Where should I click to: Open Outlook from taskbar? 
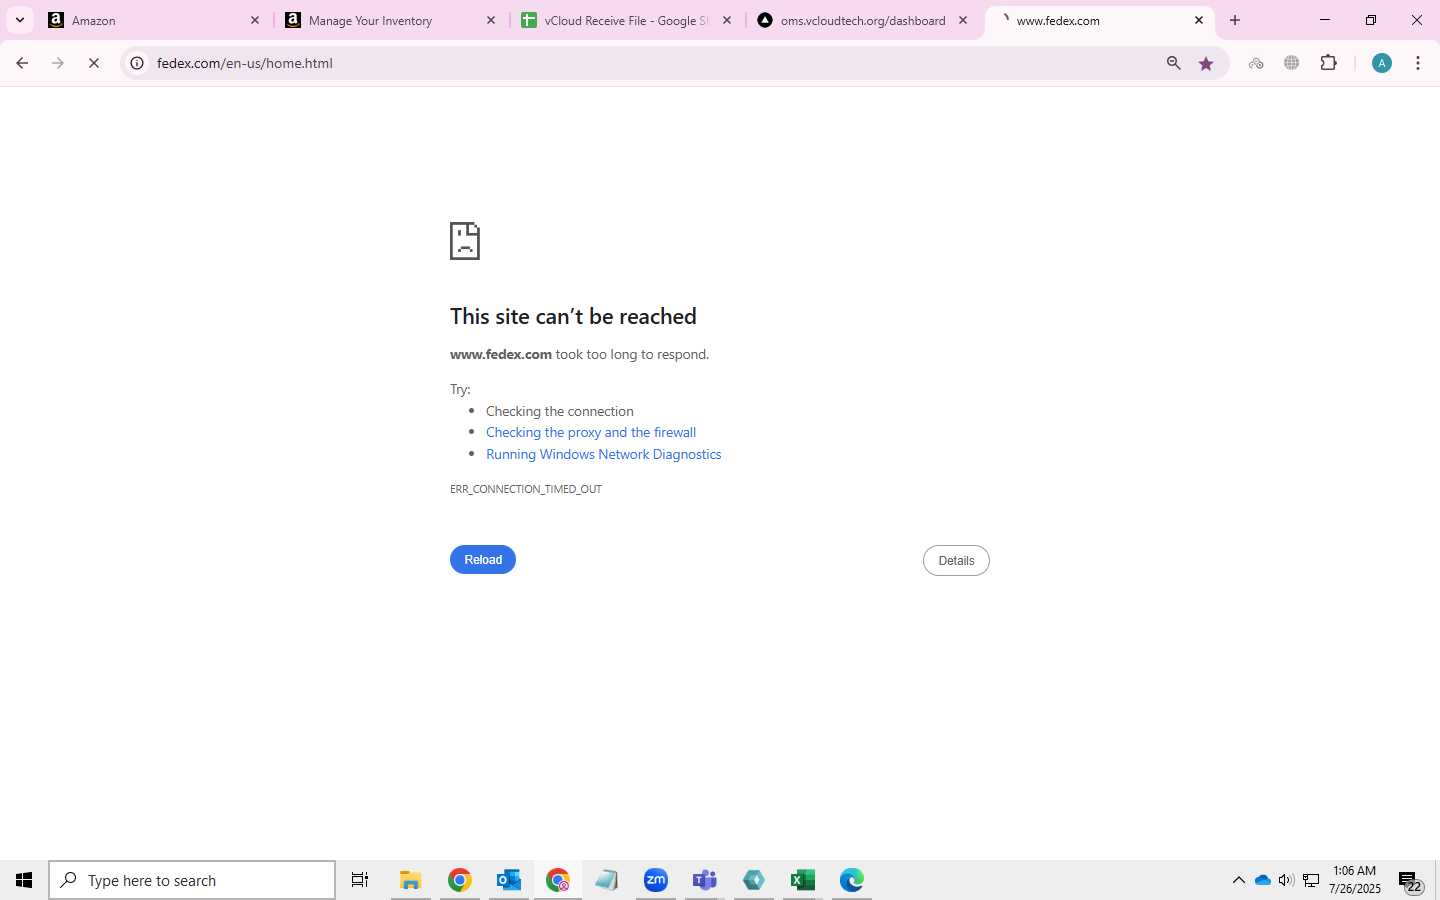click(x=508, y=880)
